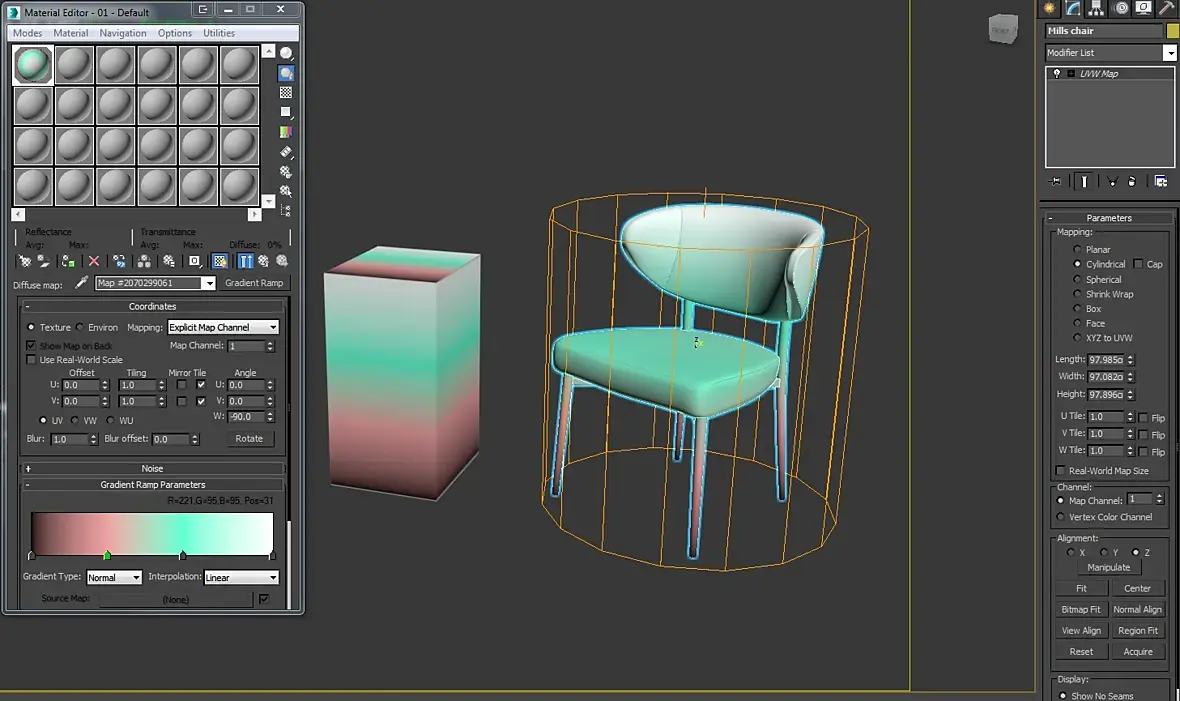Open the Modifier List dropdown
The height and width of the screenshot is (701, 1180).
pos(1111,53)
